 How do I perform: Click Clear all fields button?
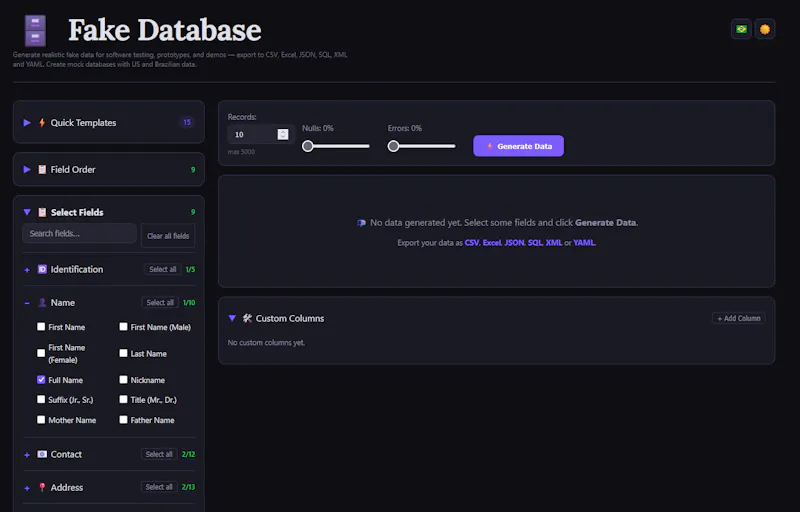[x=168, y=236]
